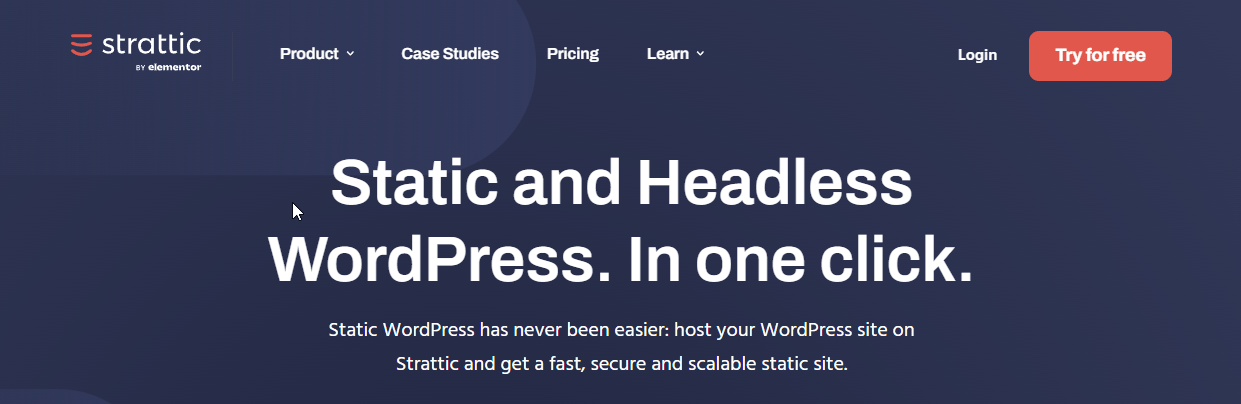The width and height of the screenshot is (1241, 404).
Task: Click the Login link
Action: (x=977, y=55)
